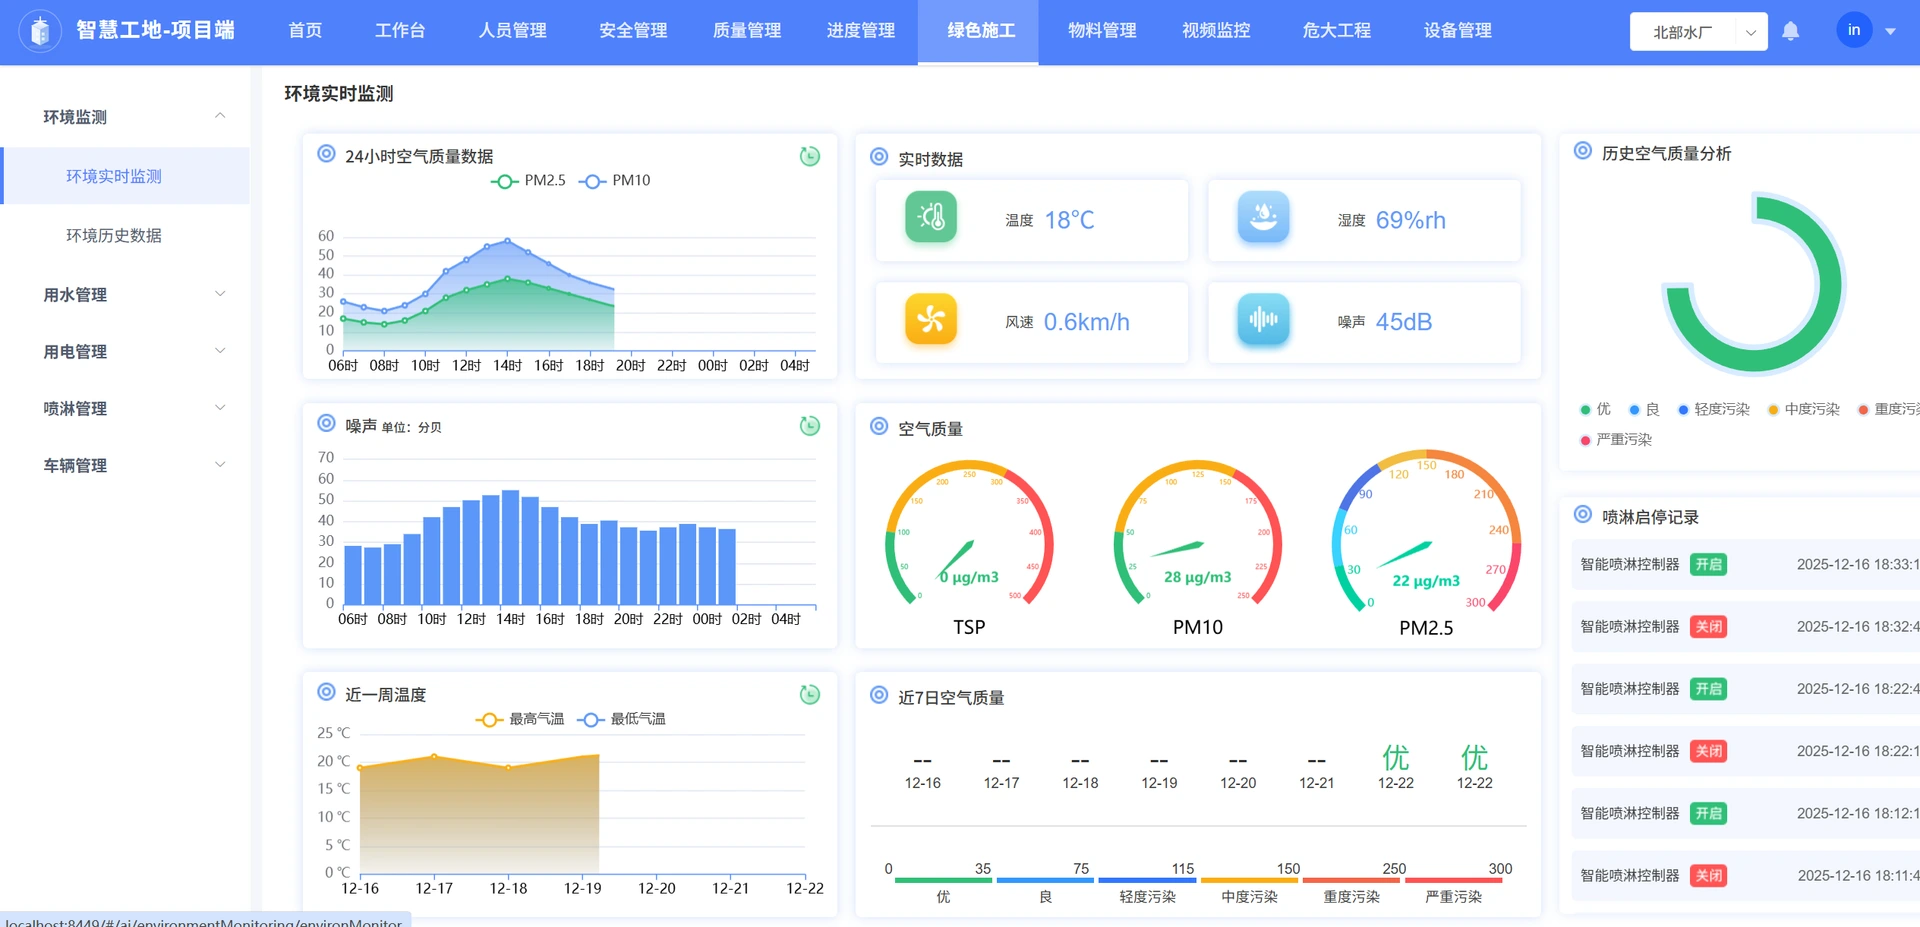The width and height of the screenshot is (1920, 927).
Task: Click 开启 tag on 18:22:4 sprinkler record
Action: point(1709,689)
